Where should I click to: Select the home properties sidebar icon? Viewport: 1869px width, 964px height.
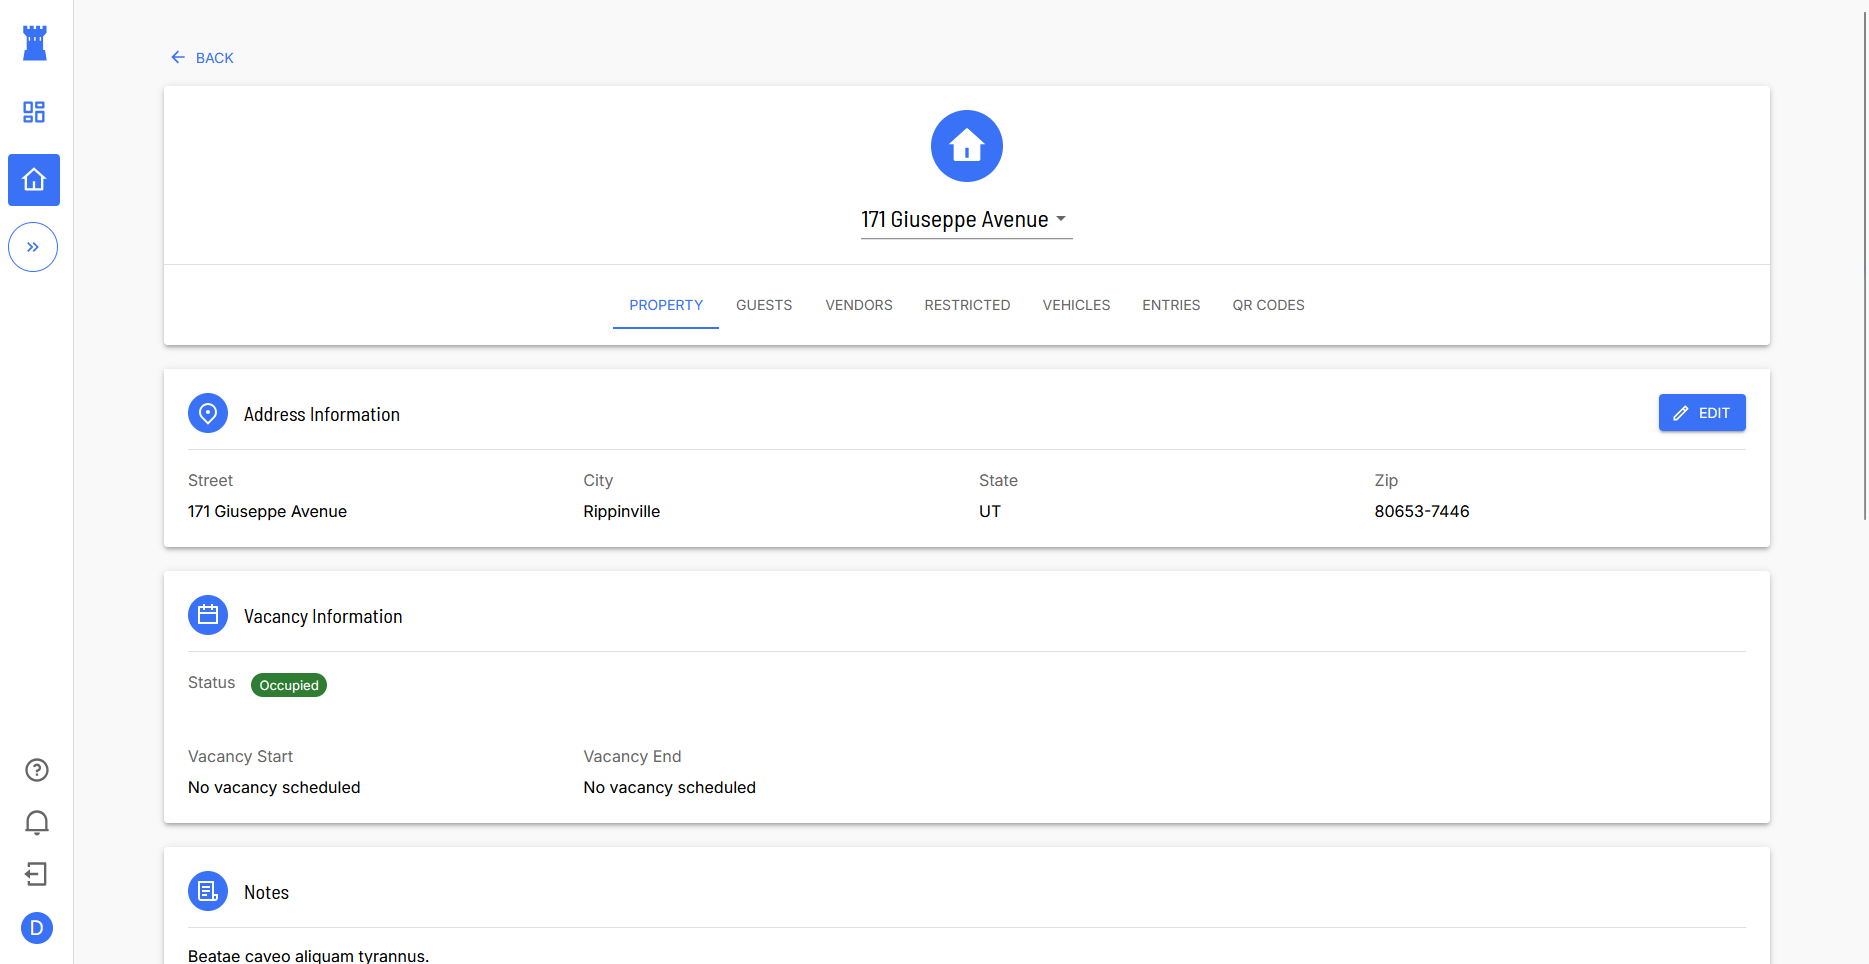click(34, 180)
